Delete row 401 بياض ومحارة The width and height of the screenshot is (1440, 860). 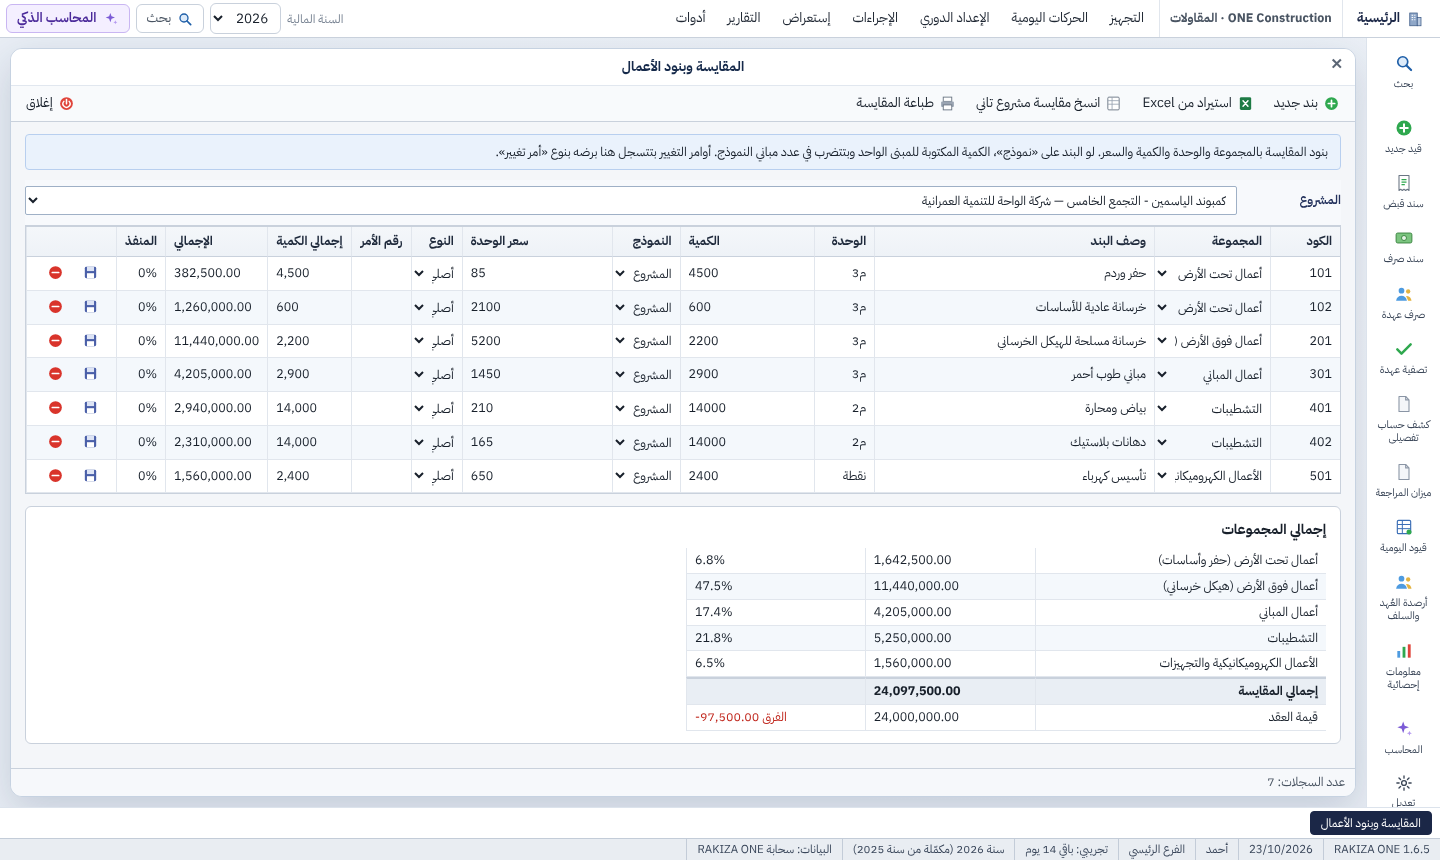click(56, 408)
